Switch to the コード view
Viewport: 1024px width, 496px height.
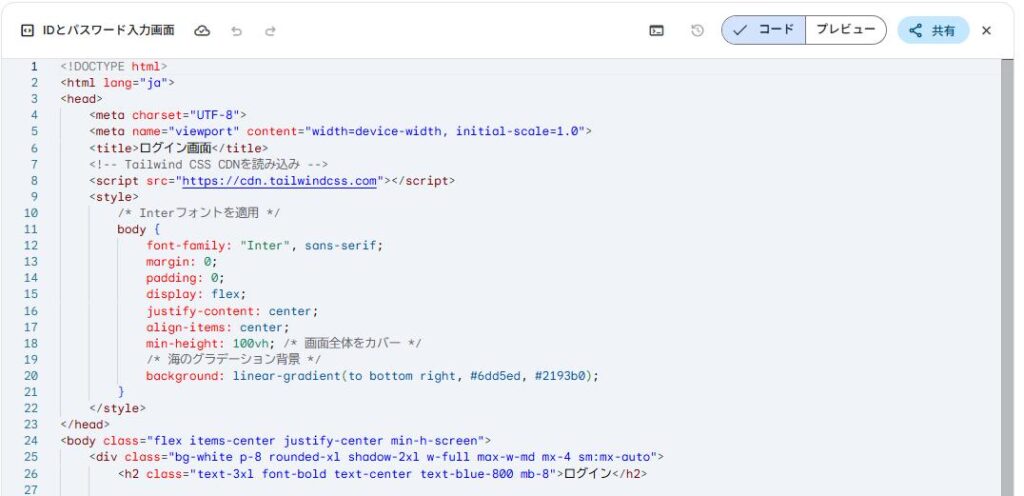pos(763,30)
